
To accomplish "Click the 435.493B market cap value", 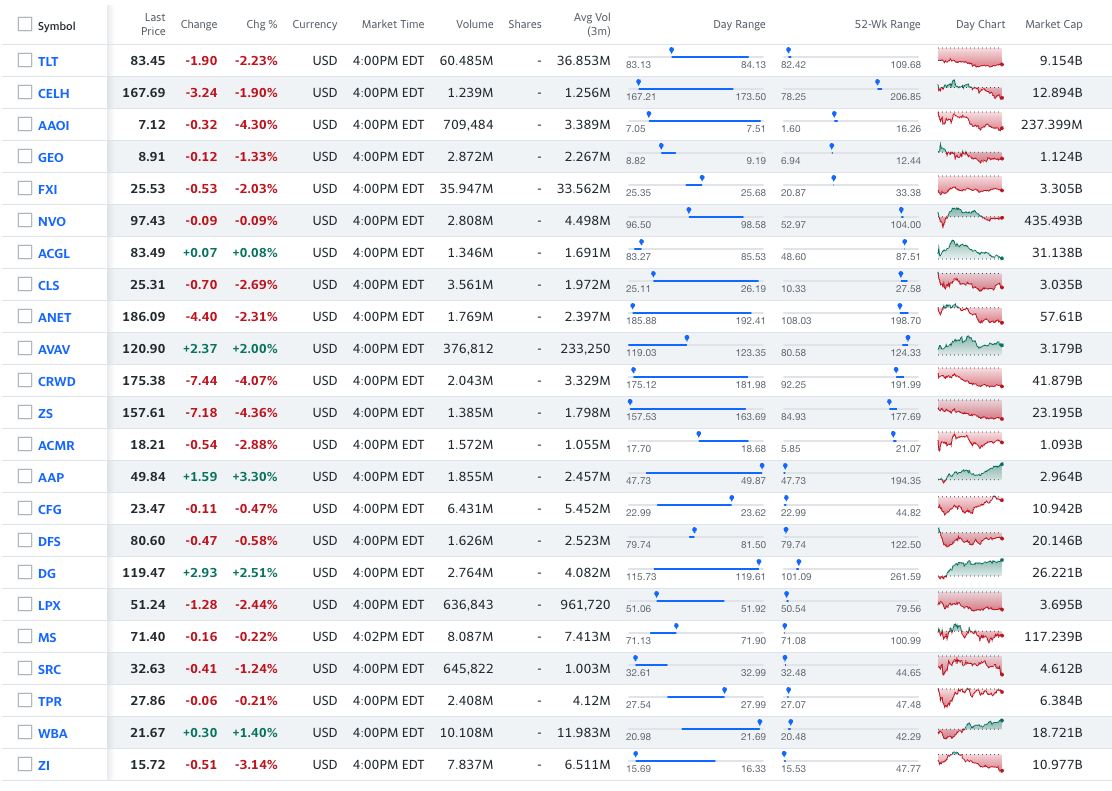I will [1053, 221].
